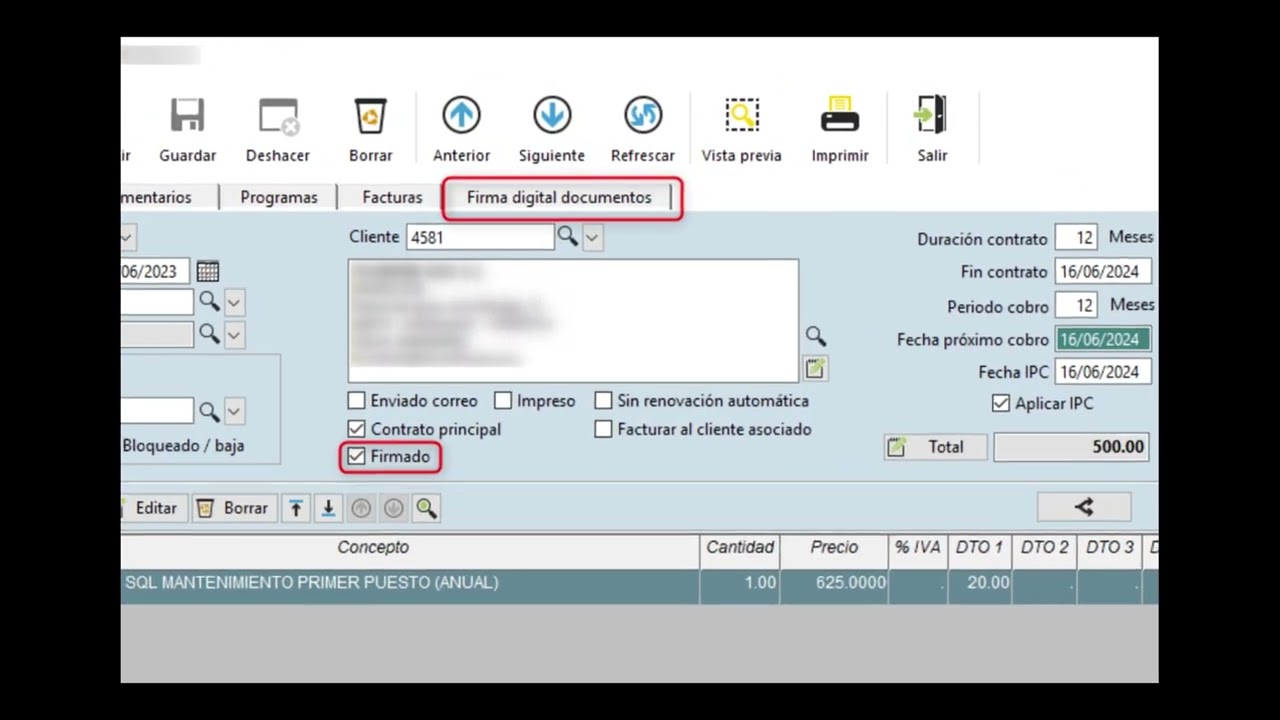Check Facturar al cliente asociado

603,429
